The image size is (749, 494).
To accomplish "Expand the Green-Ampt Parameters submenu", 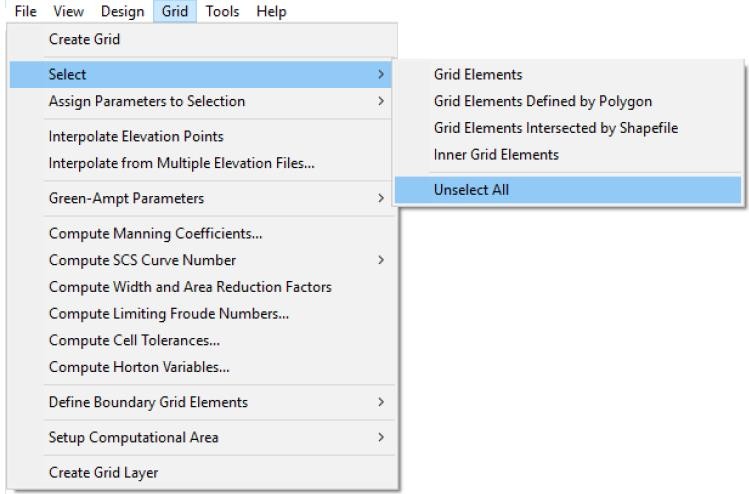I will coord(126,198).
